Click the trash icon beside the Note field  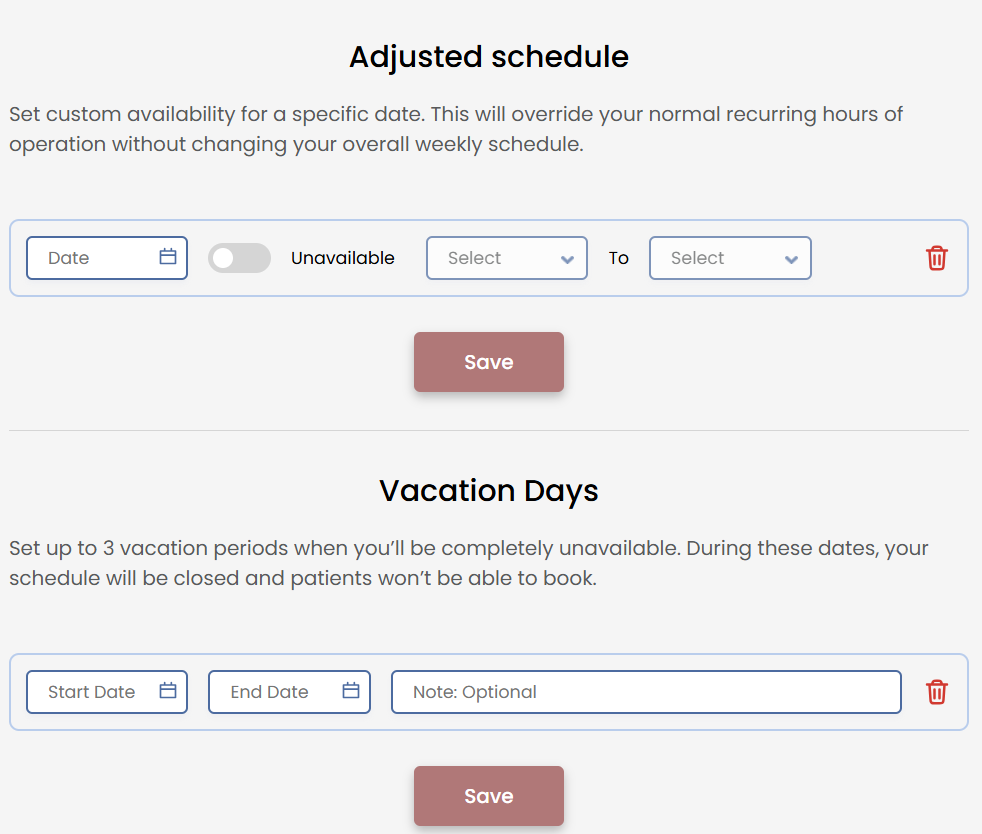936,691
